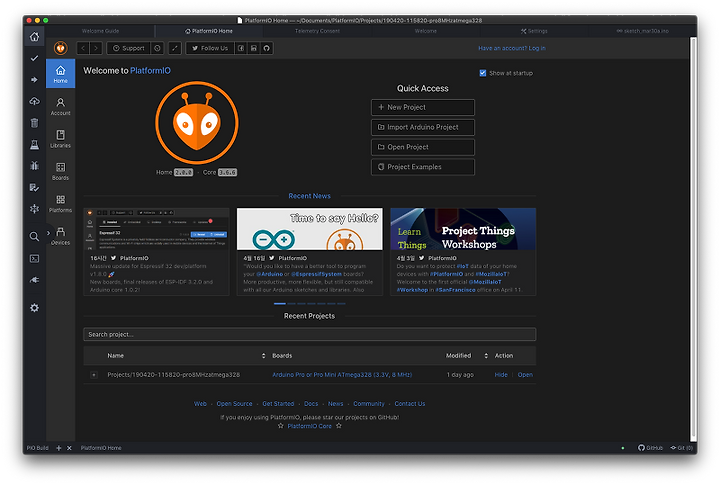
Task: Select Home in PlatformIO sidebar
Action: 61,73
